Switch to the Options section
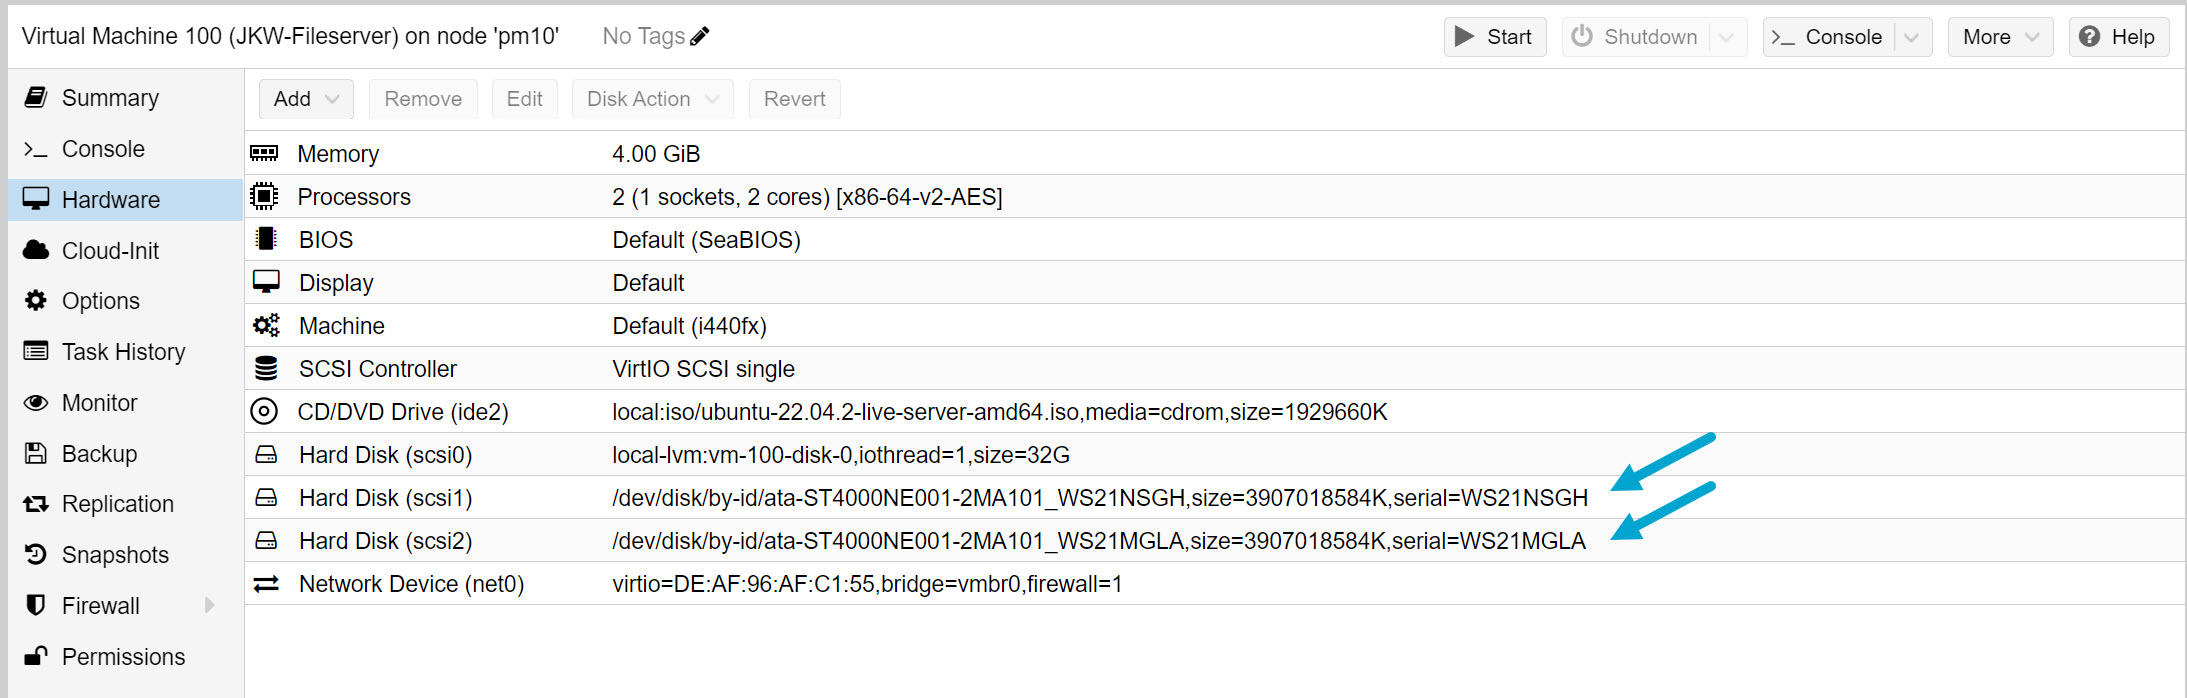The height and width of the screenshot is (698, 2187). tap(101, 300)
